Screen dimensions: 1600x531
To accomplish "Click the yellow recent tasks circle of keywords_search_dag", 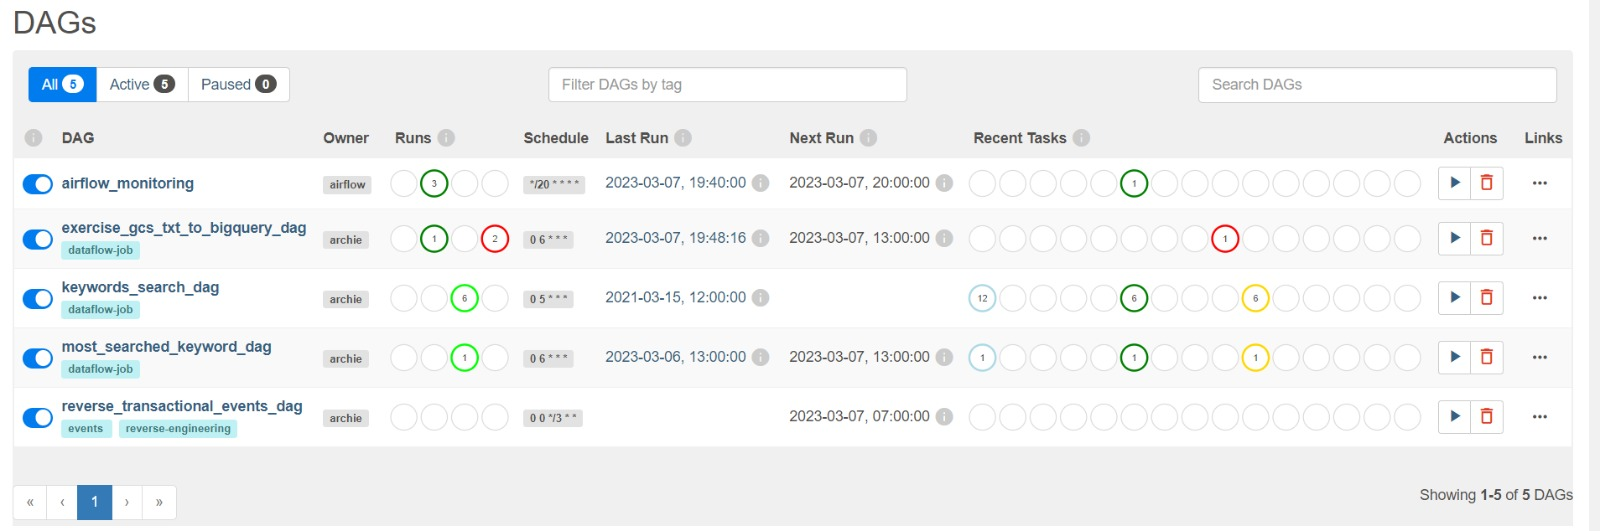I will tap(1255, 298).
